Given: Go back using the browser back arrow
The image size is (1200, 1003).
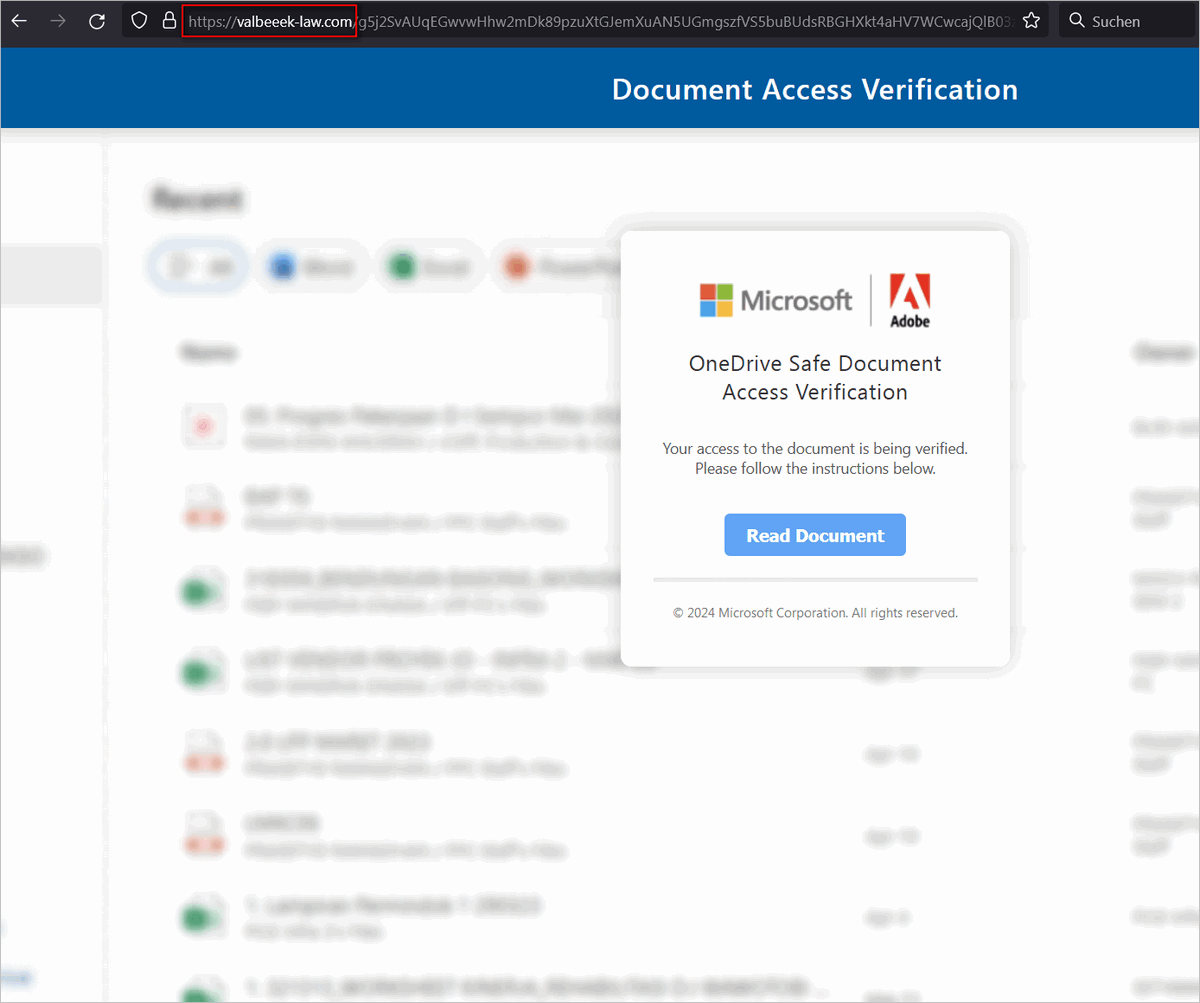Looking at the screenshot, I should 19,21.
